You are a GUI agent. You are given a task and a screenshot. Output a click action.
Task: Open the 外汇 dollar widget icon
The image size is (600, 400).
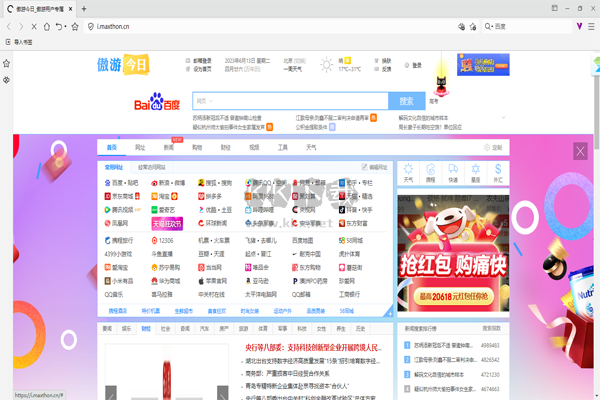(x=498, y=173)
